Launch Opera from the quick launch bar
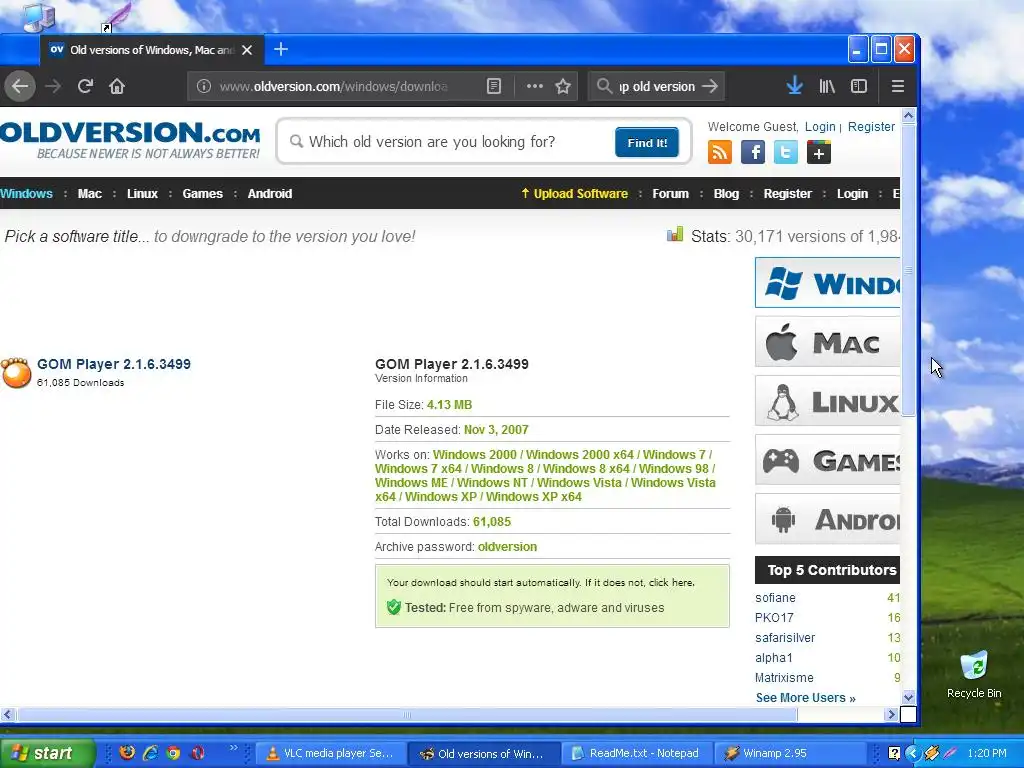1024x768 pixels. pos(198,753)
